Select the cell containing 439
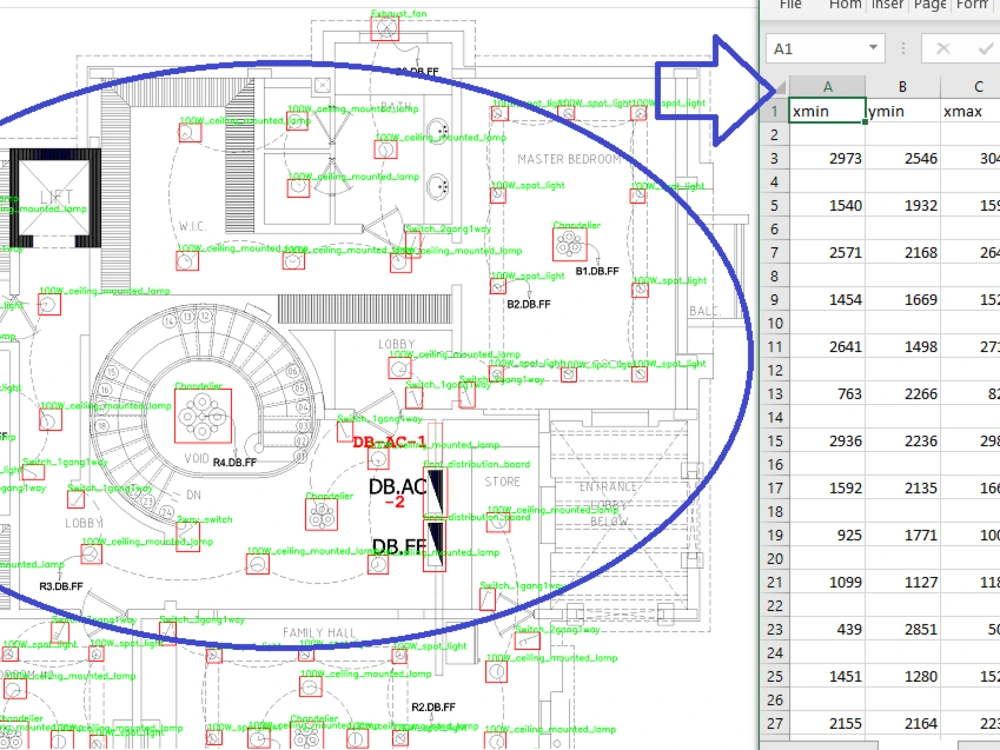This screenshot has height=750, width=1000. (x=827, y=629)
